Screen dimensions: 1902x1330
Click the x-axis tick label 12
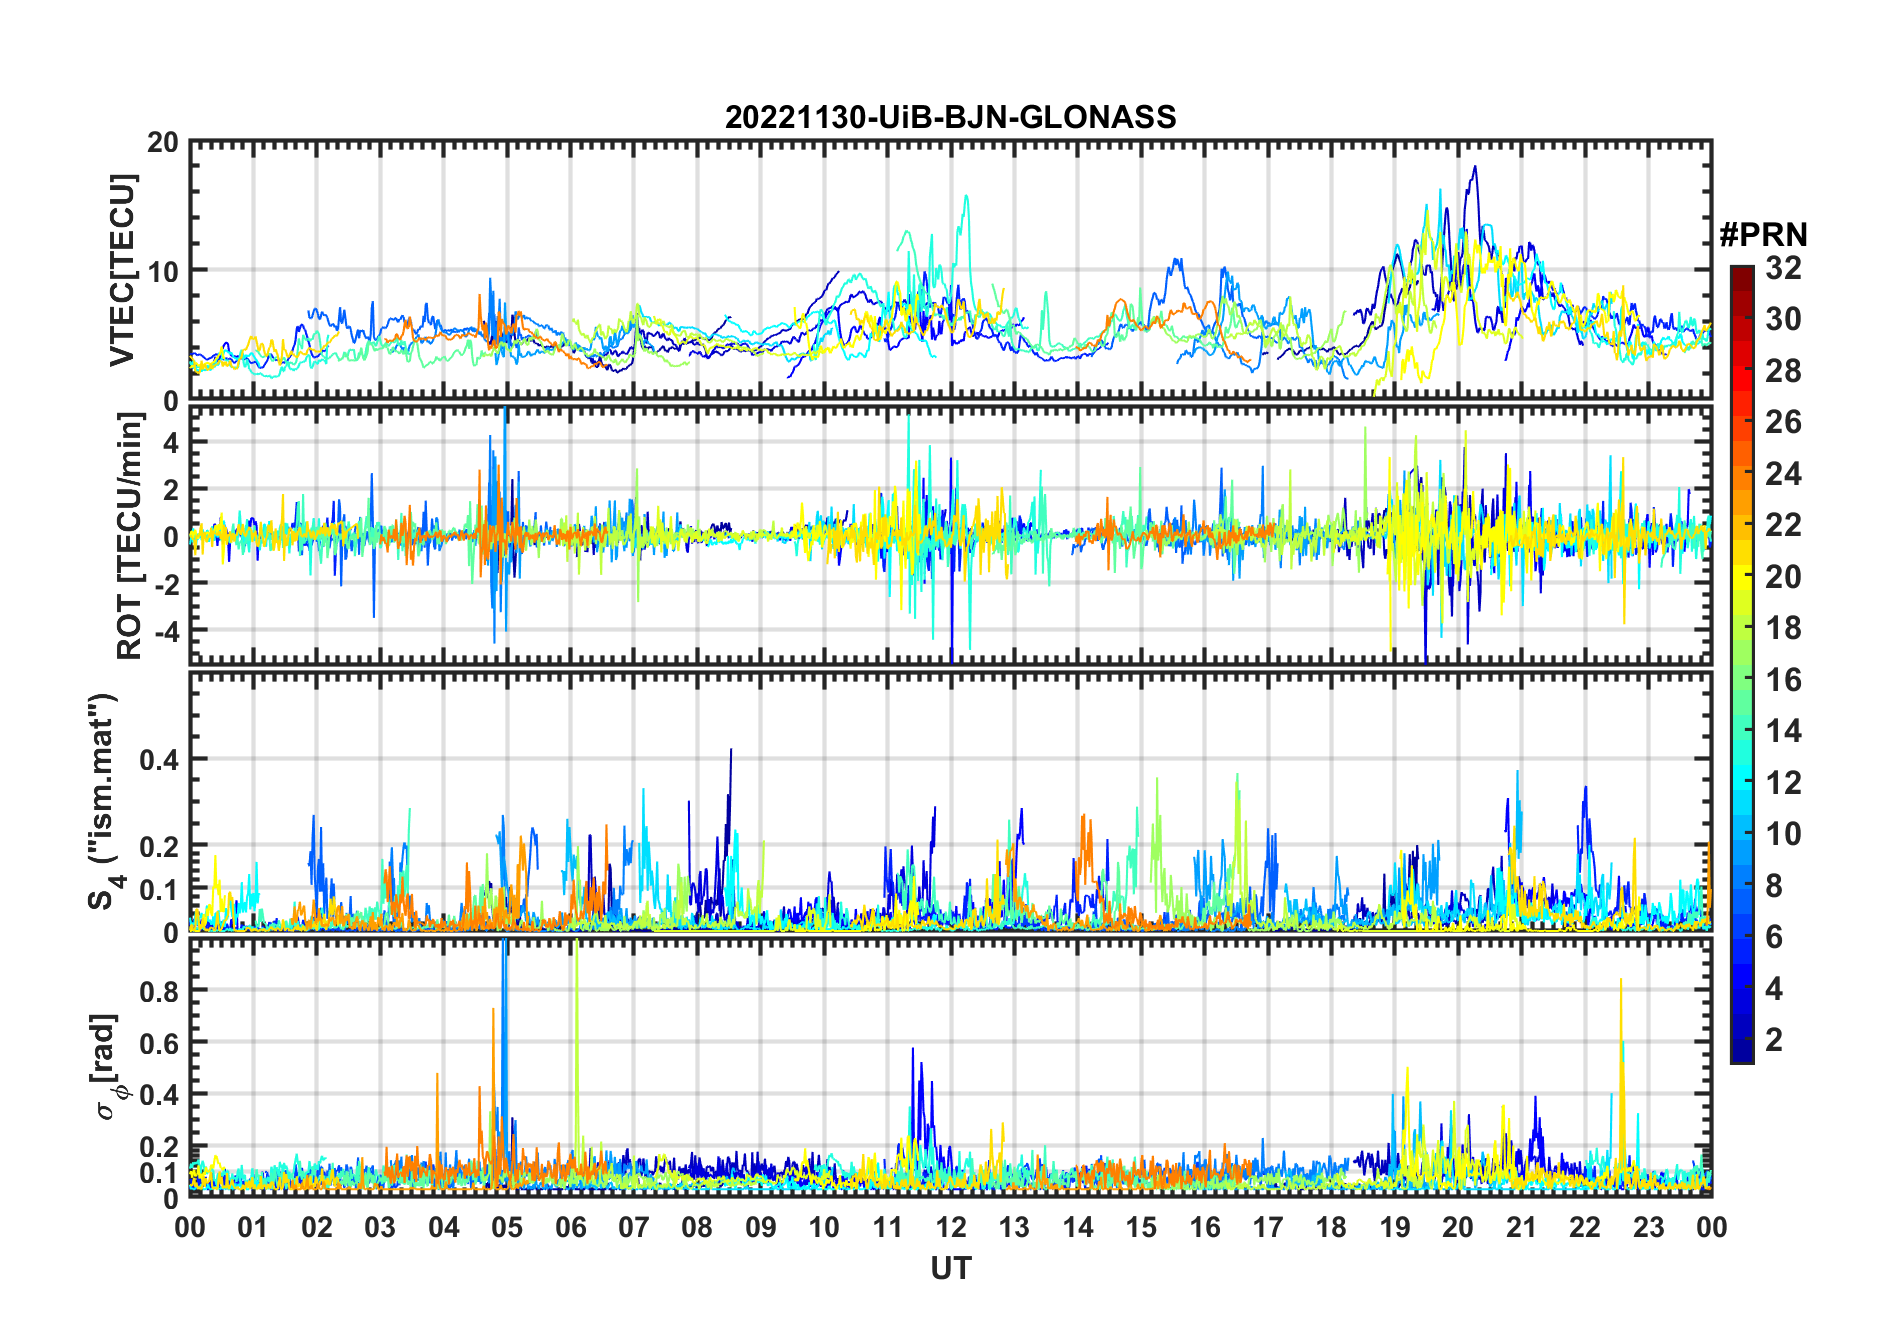coord(950,1227)
